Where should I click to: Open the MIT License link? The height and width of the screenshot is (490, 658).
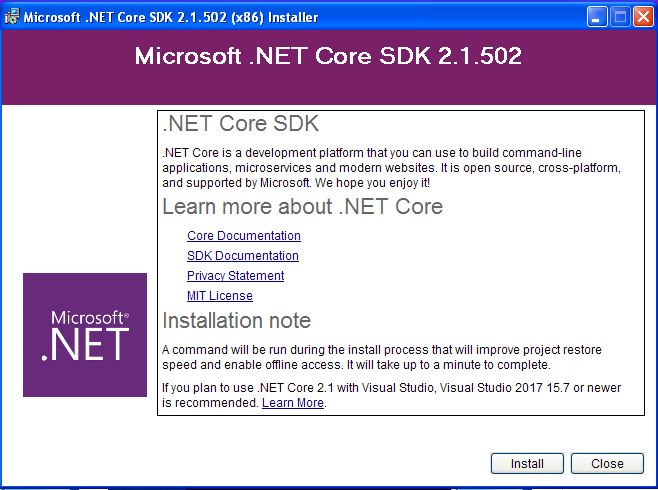coord(220,296)
